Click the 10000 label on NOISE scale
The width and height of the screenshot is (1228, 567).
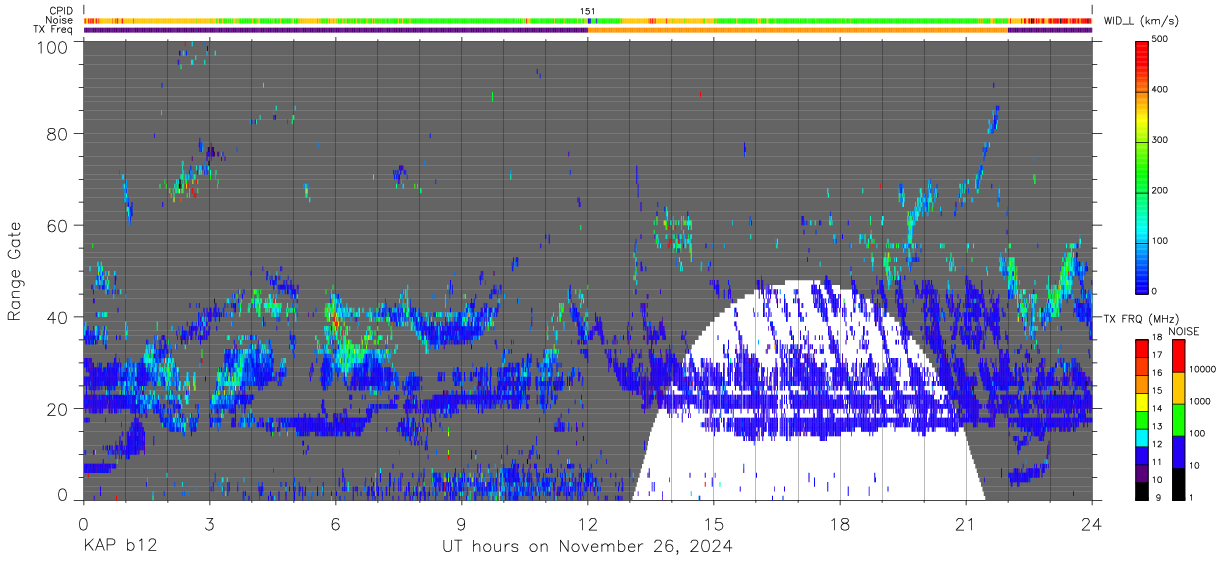coord(1201,369)
